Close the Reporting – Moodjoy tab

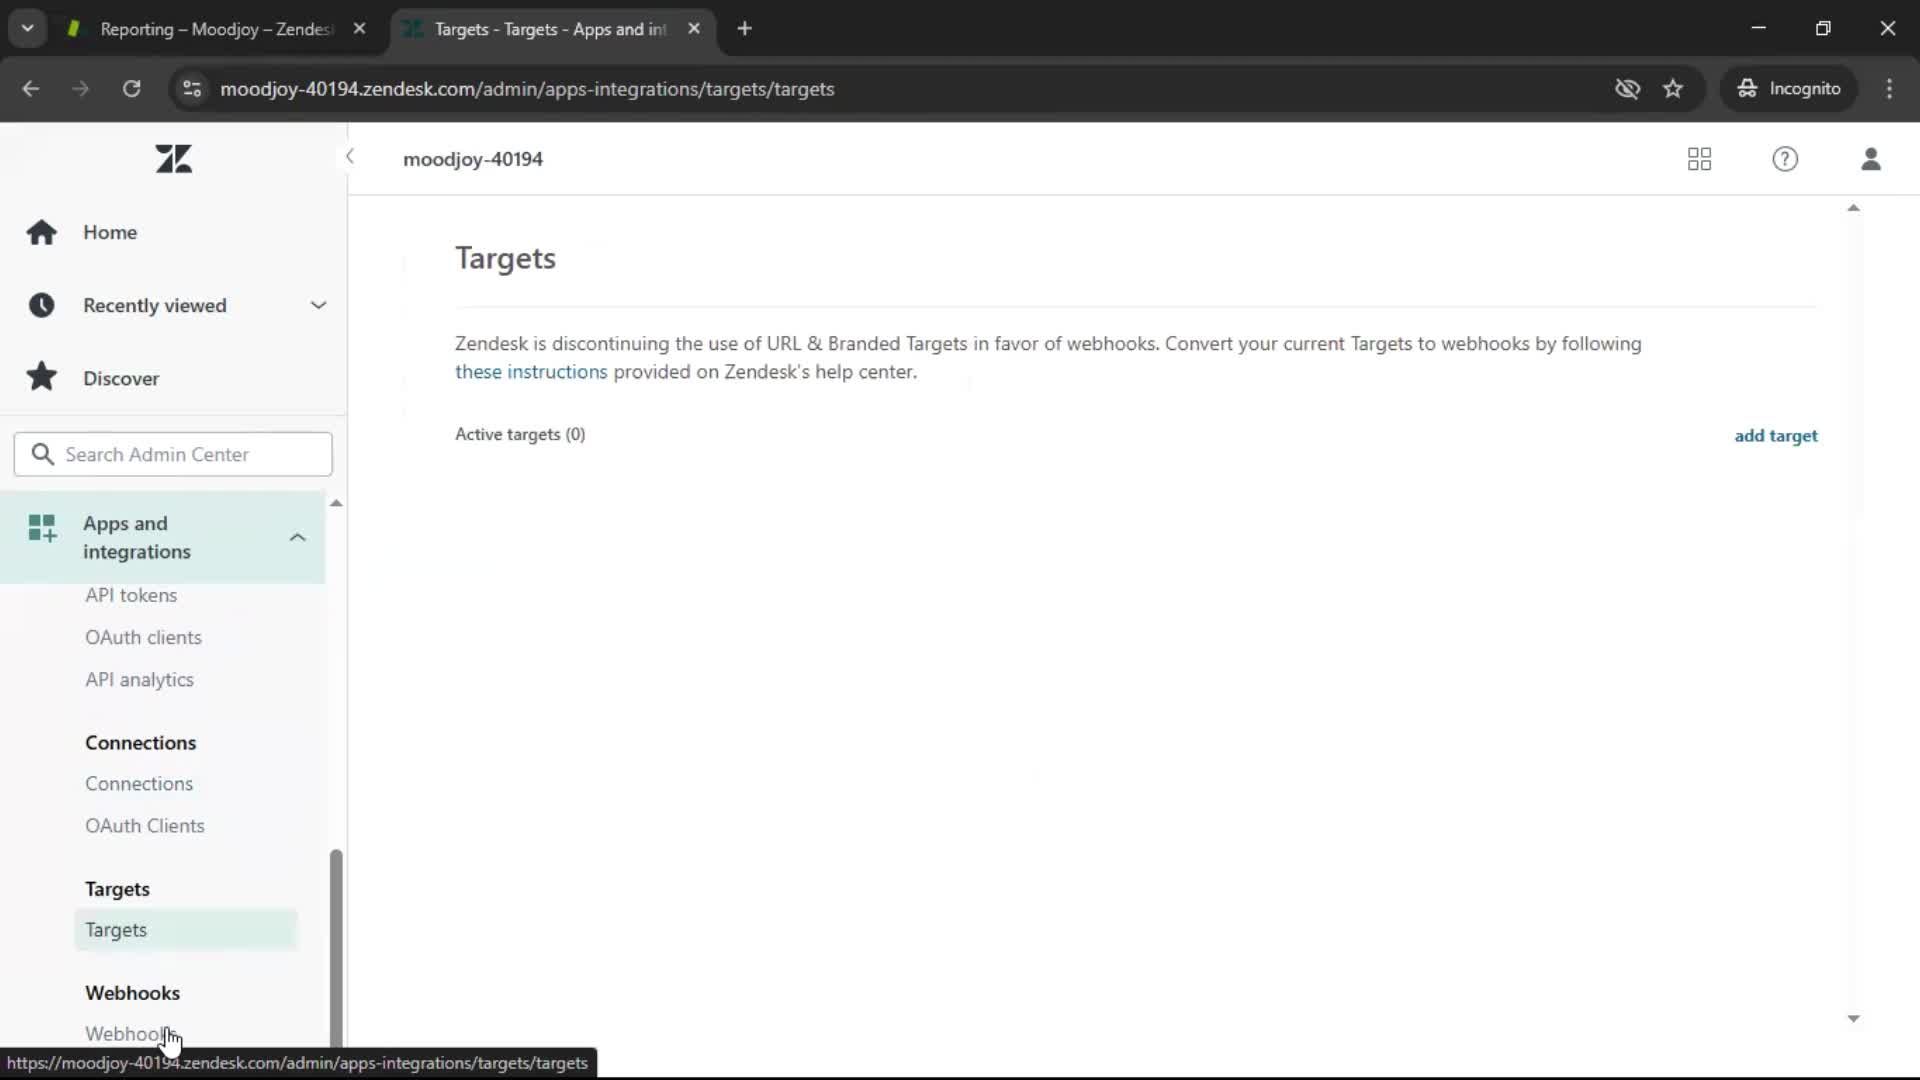pos(359,29)
